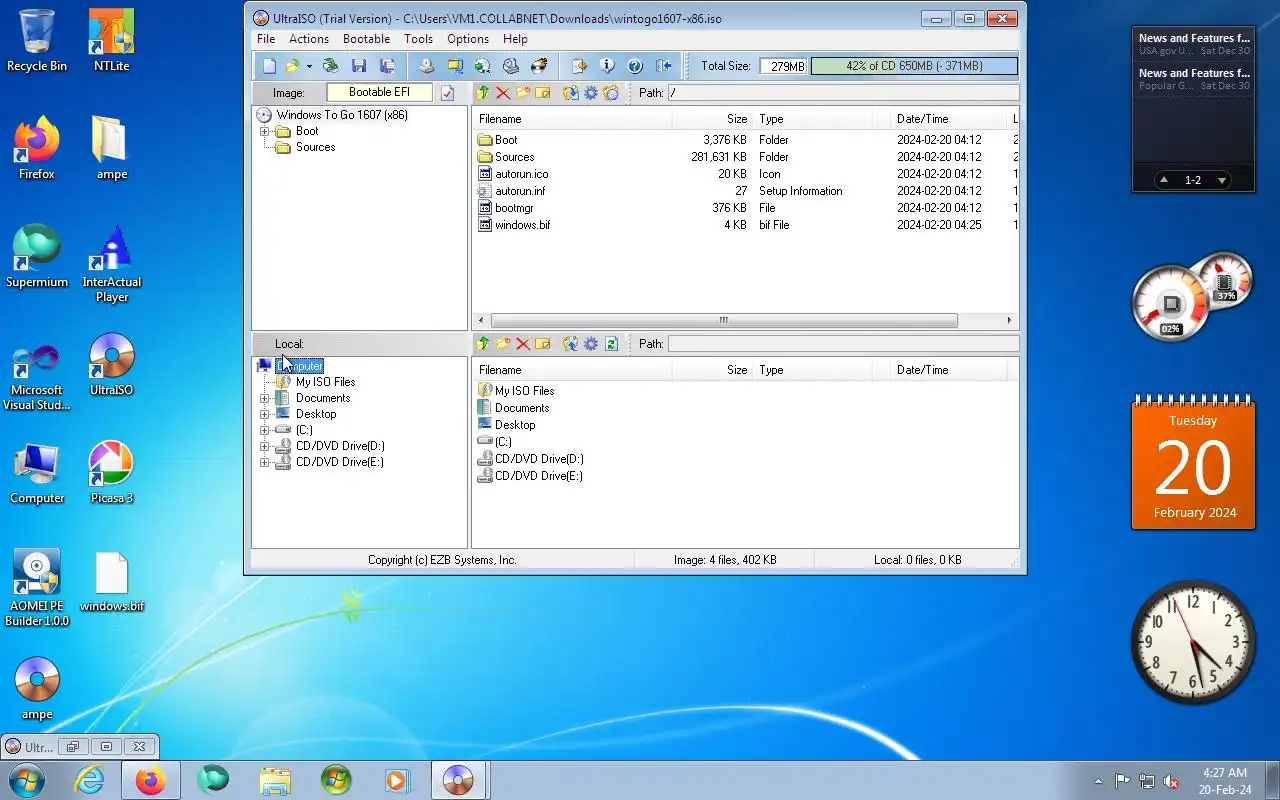Expand Documents node in Local tree
Viewport: 1280px width, 800px height.
264,398
